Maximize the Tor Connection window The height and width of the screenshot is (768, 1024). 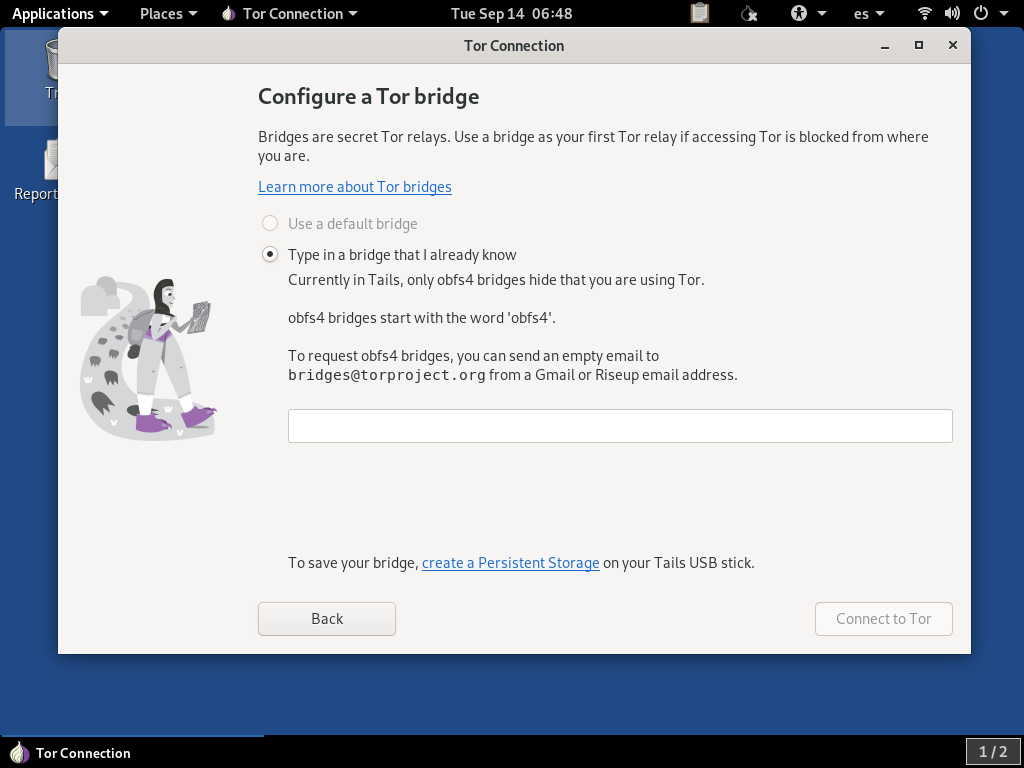(x=919, y=45)
